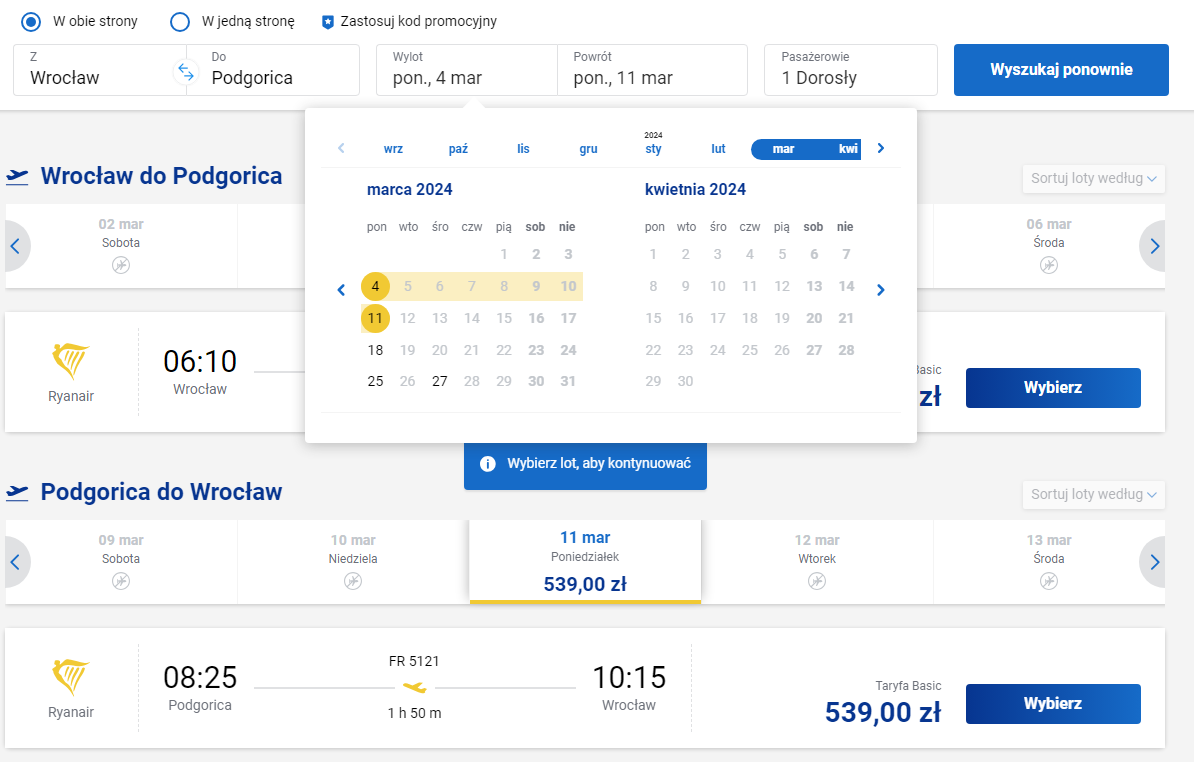Click plane icon beside Podgorica do Wrocław heading
The width and height of the screenshot is (1194, 762).
click(18, 493)
